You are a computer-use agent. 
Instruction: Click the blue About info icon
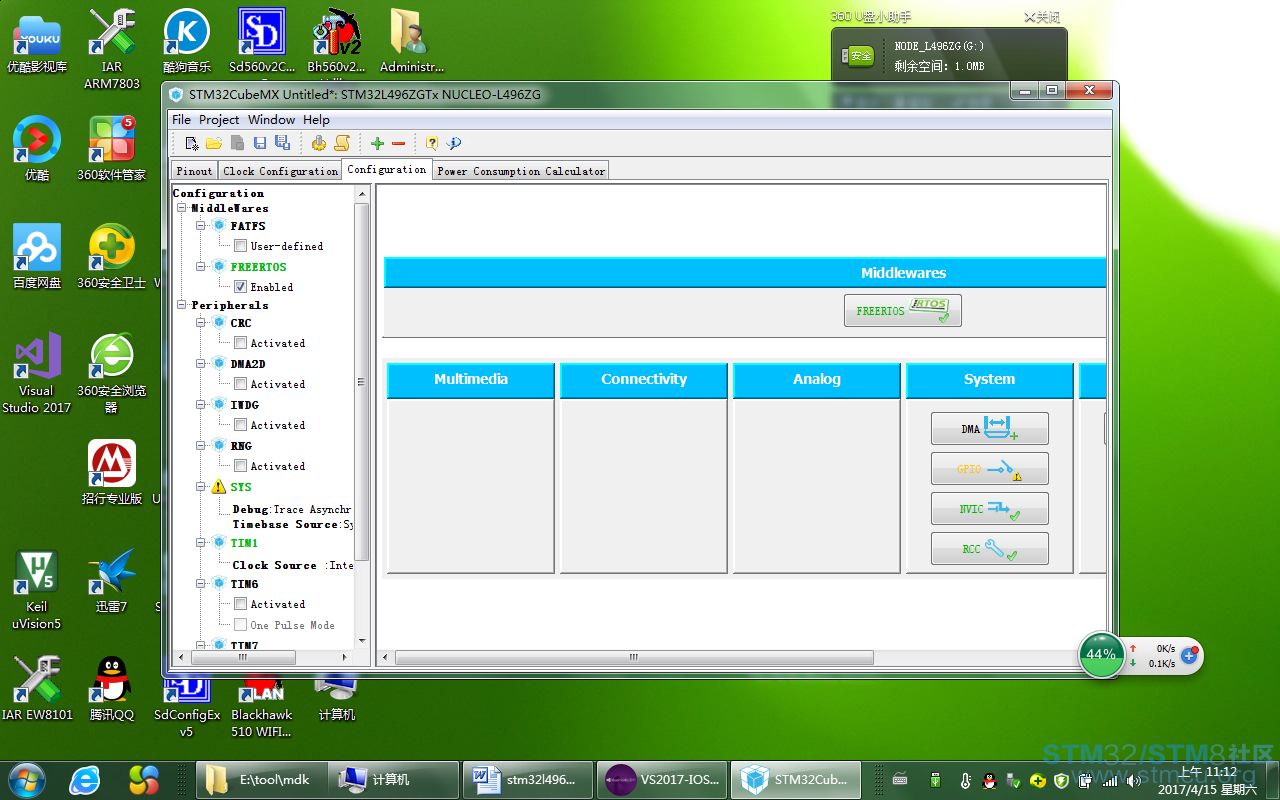coord(453,143)
